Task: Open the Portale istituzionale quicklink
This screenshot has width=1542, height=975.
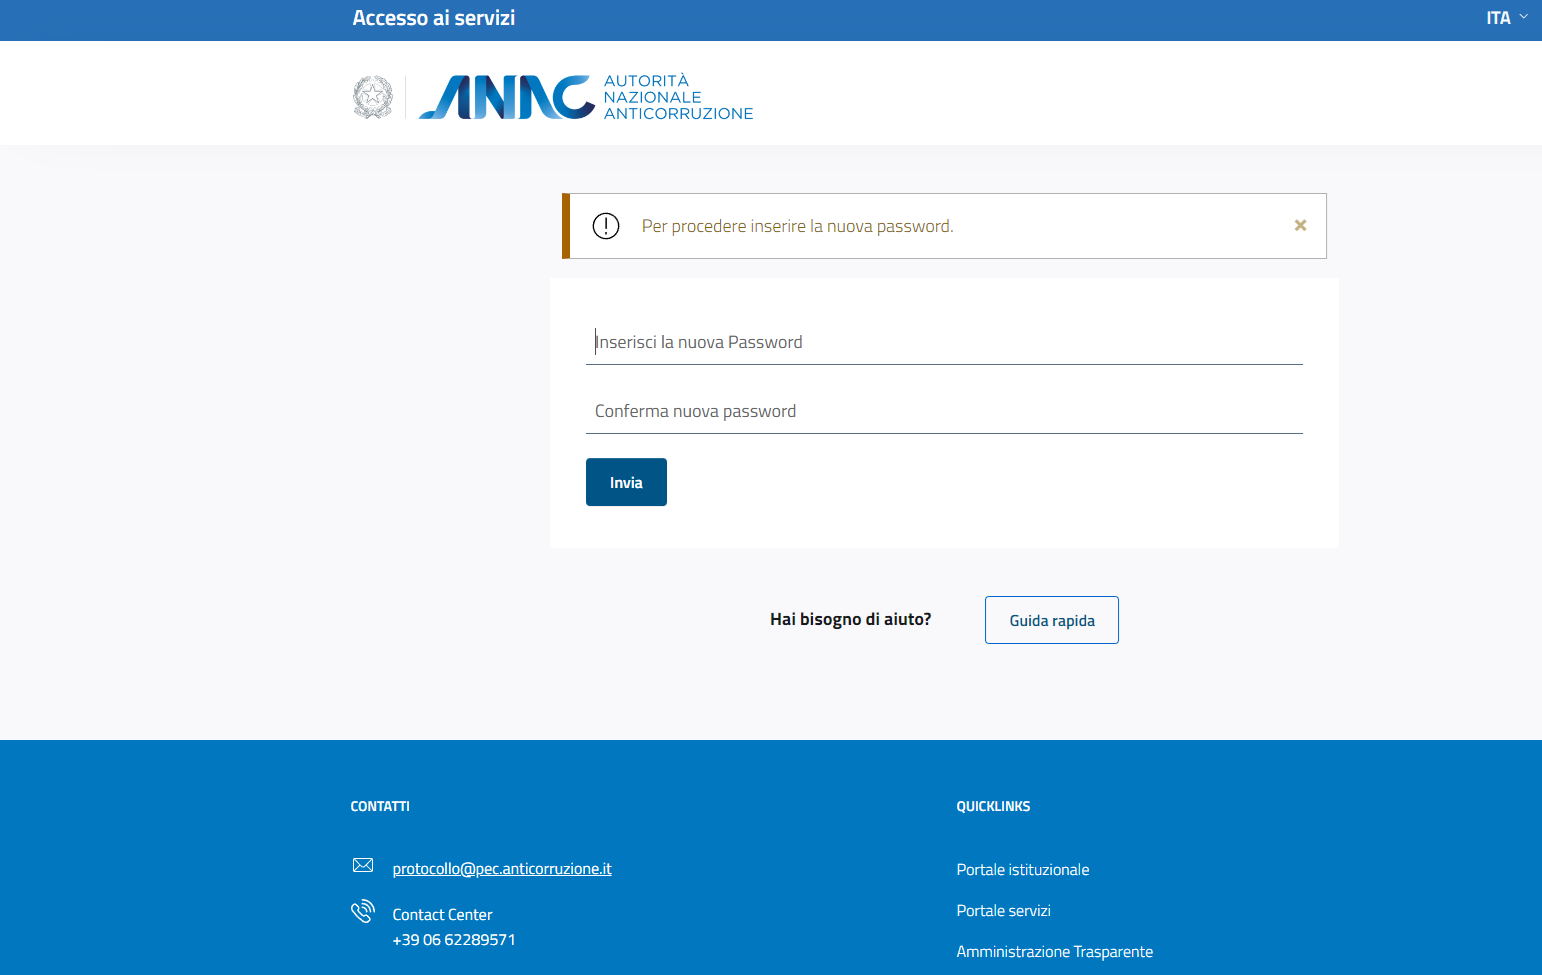Action: [x=1022, y=870]
